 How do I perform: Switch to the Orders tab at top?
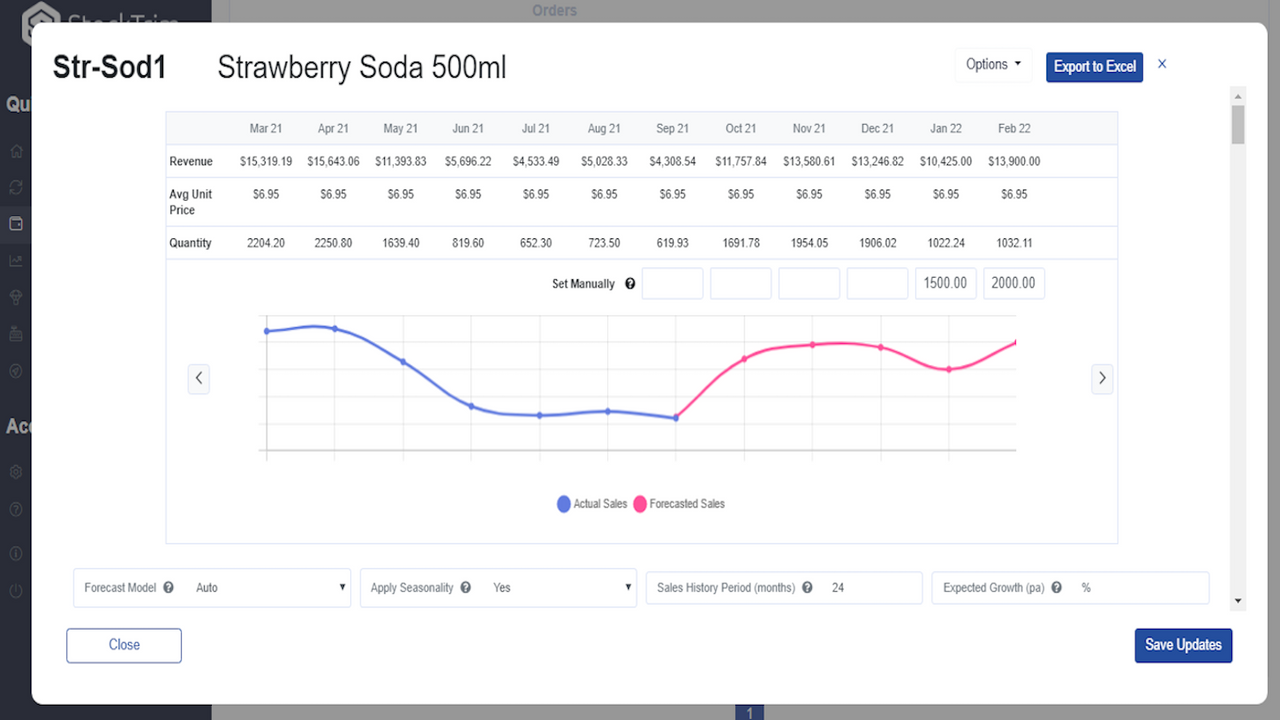point(554,10)
